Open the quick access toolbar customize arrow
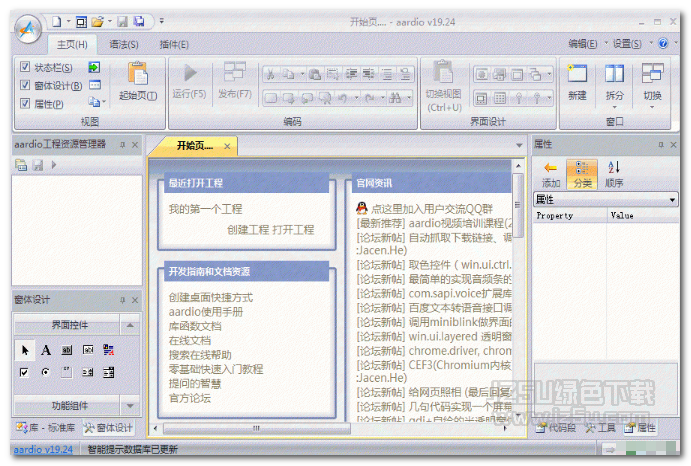The image size is (691, 466). [162, 21]
